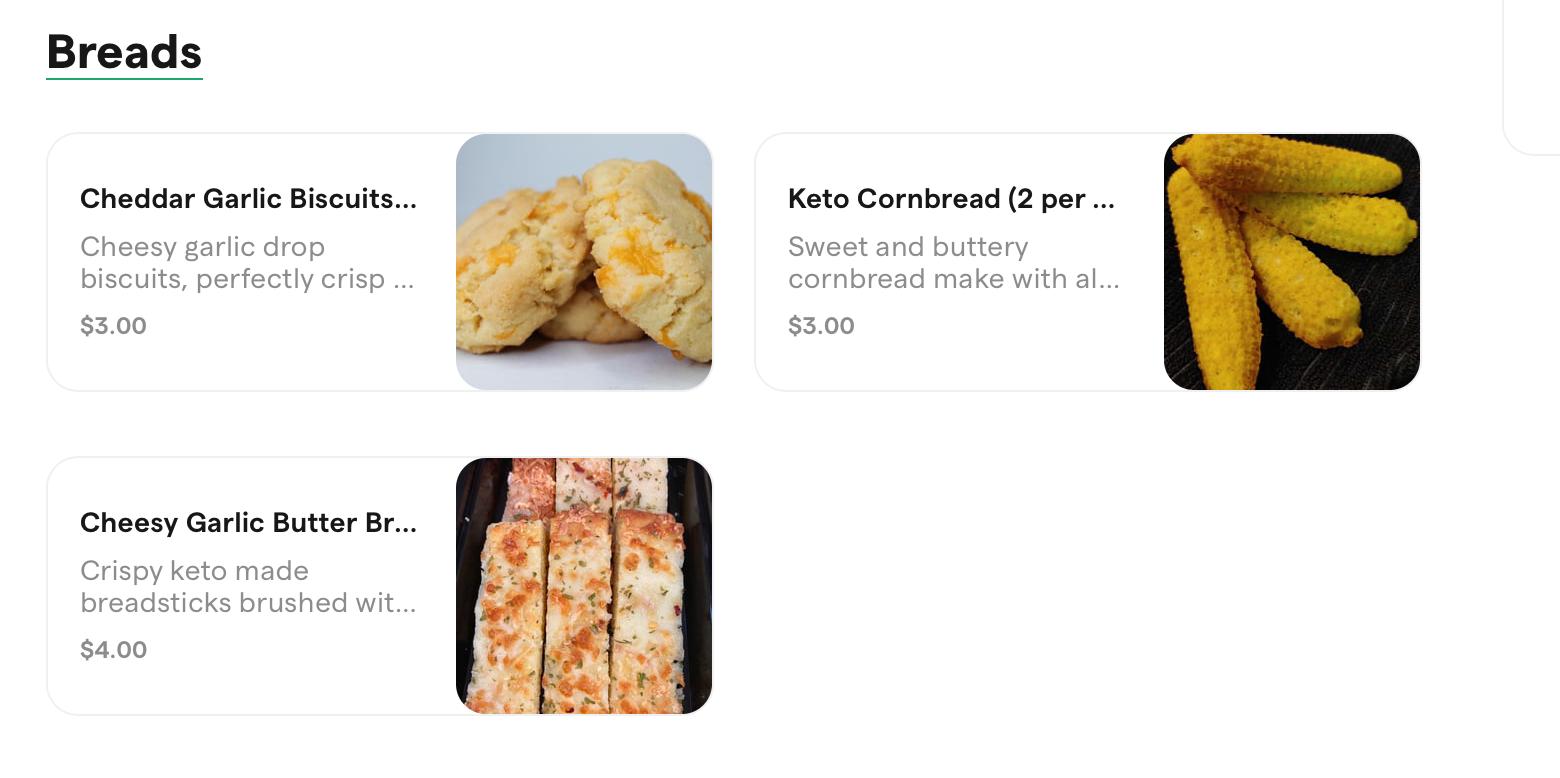Select the Cheesy garlic drop biscuits description
The image size is (1560, 778).
(x=246, y=263)
